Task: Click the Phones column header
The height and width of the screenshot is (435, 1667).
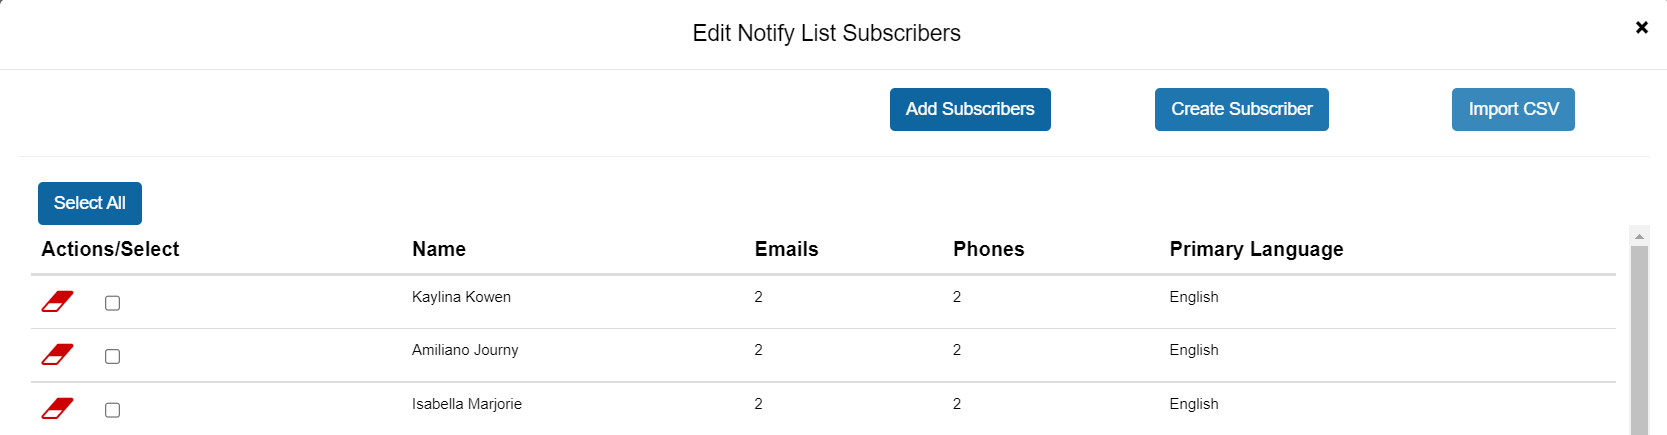Action: tap(988, 249)
